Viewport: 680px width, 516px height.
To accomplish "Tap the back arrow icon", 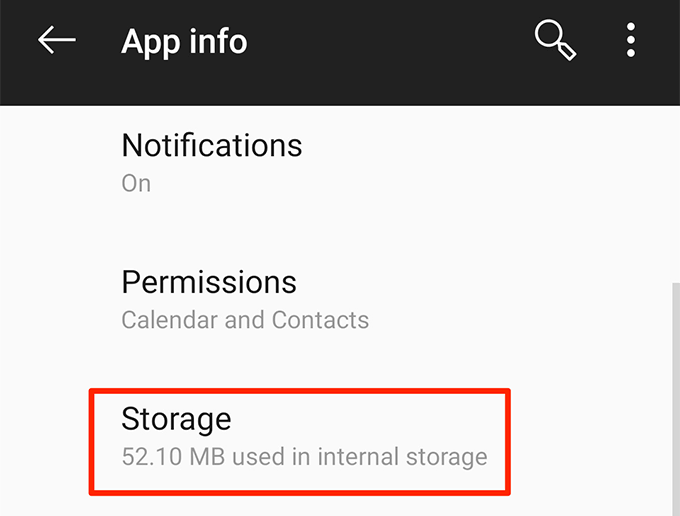I will [x=57, y=41].
